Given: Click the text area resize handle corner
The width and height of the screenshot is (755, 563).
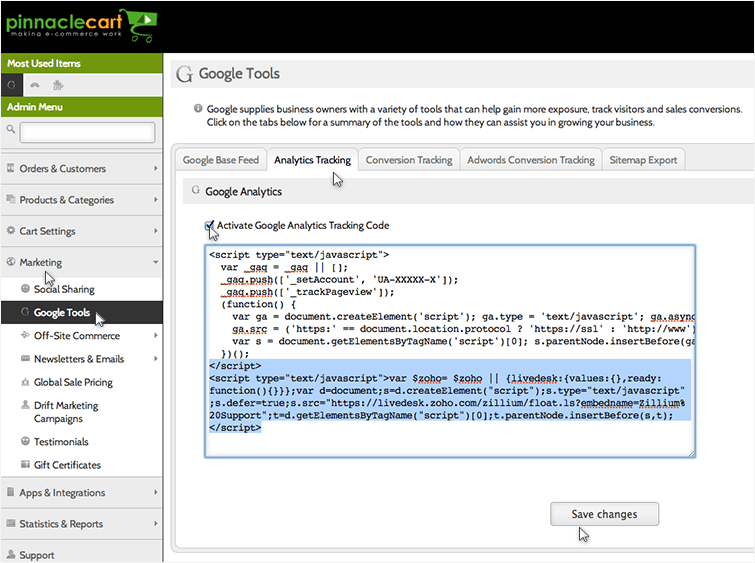Looking at the screenshot, I should pyautogui.click(x=691, y=453).
